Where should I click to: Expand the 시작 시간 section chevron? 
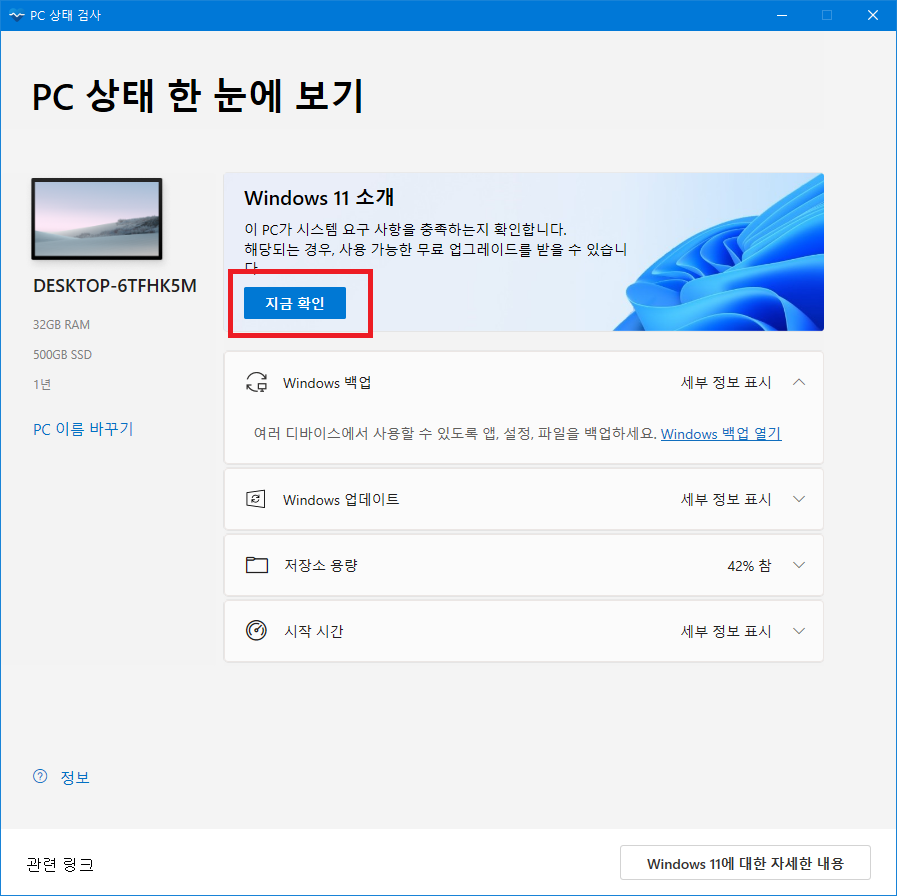coord(799,631)
